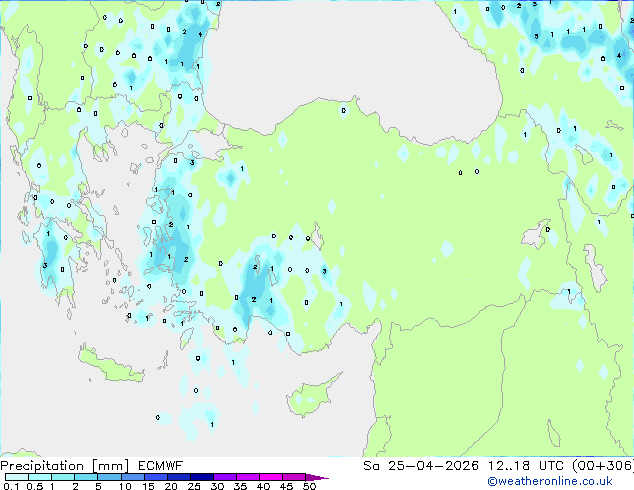
Task: Click the 45–50 mm legend swatch
Action: tap(294, 477)
